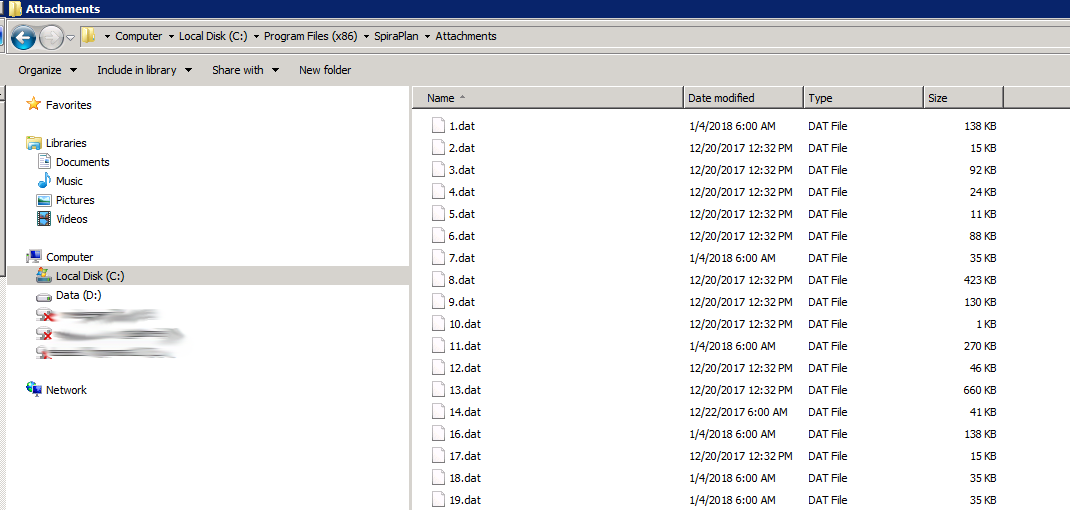Open the Videos library icon

[44, 219]
